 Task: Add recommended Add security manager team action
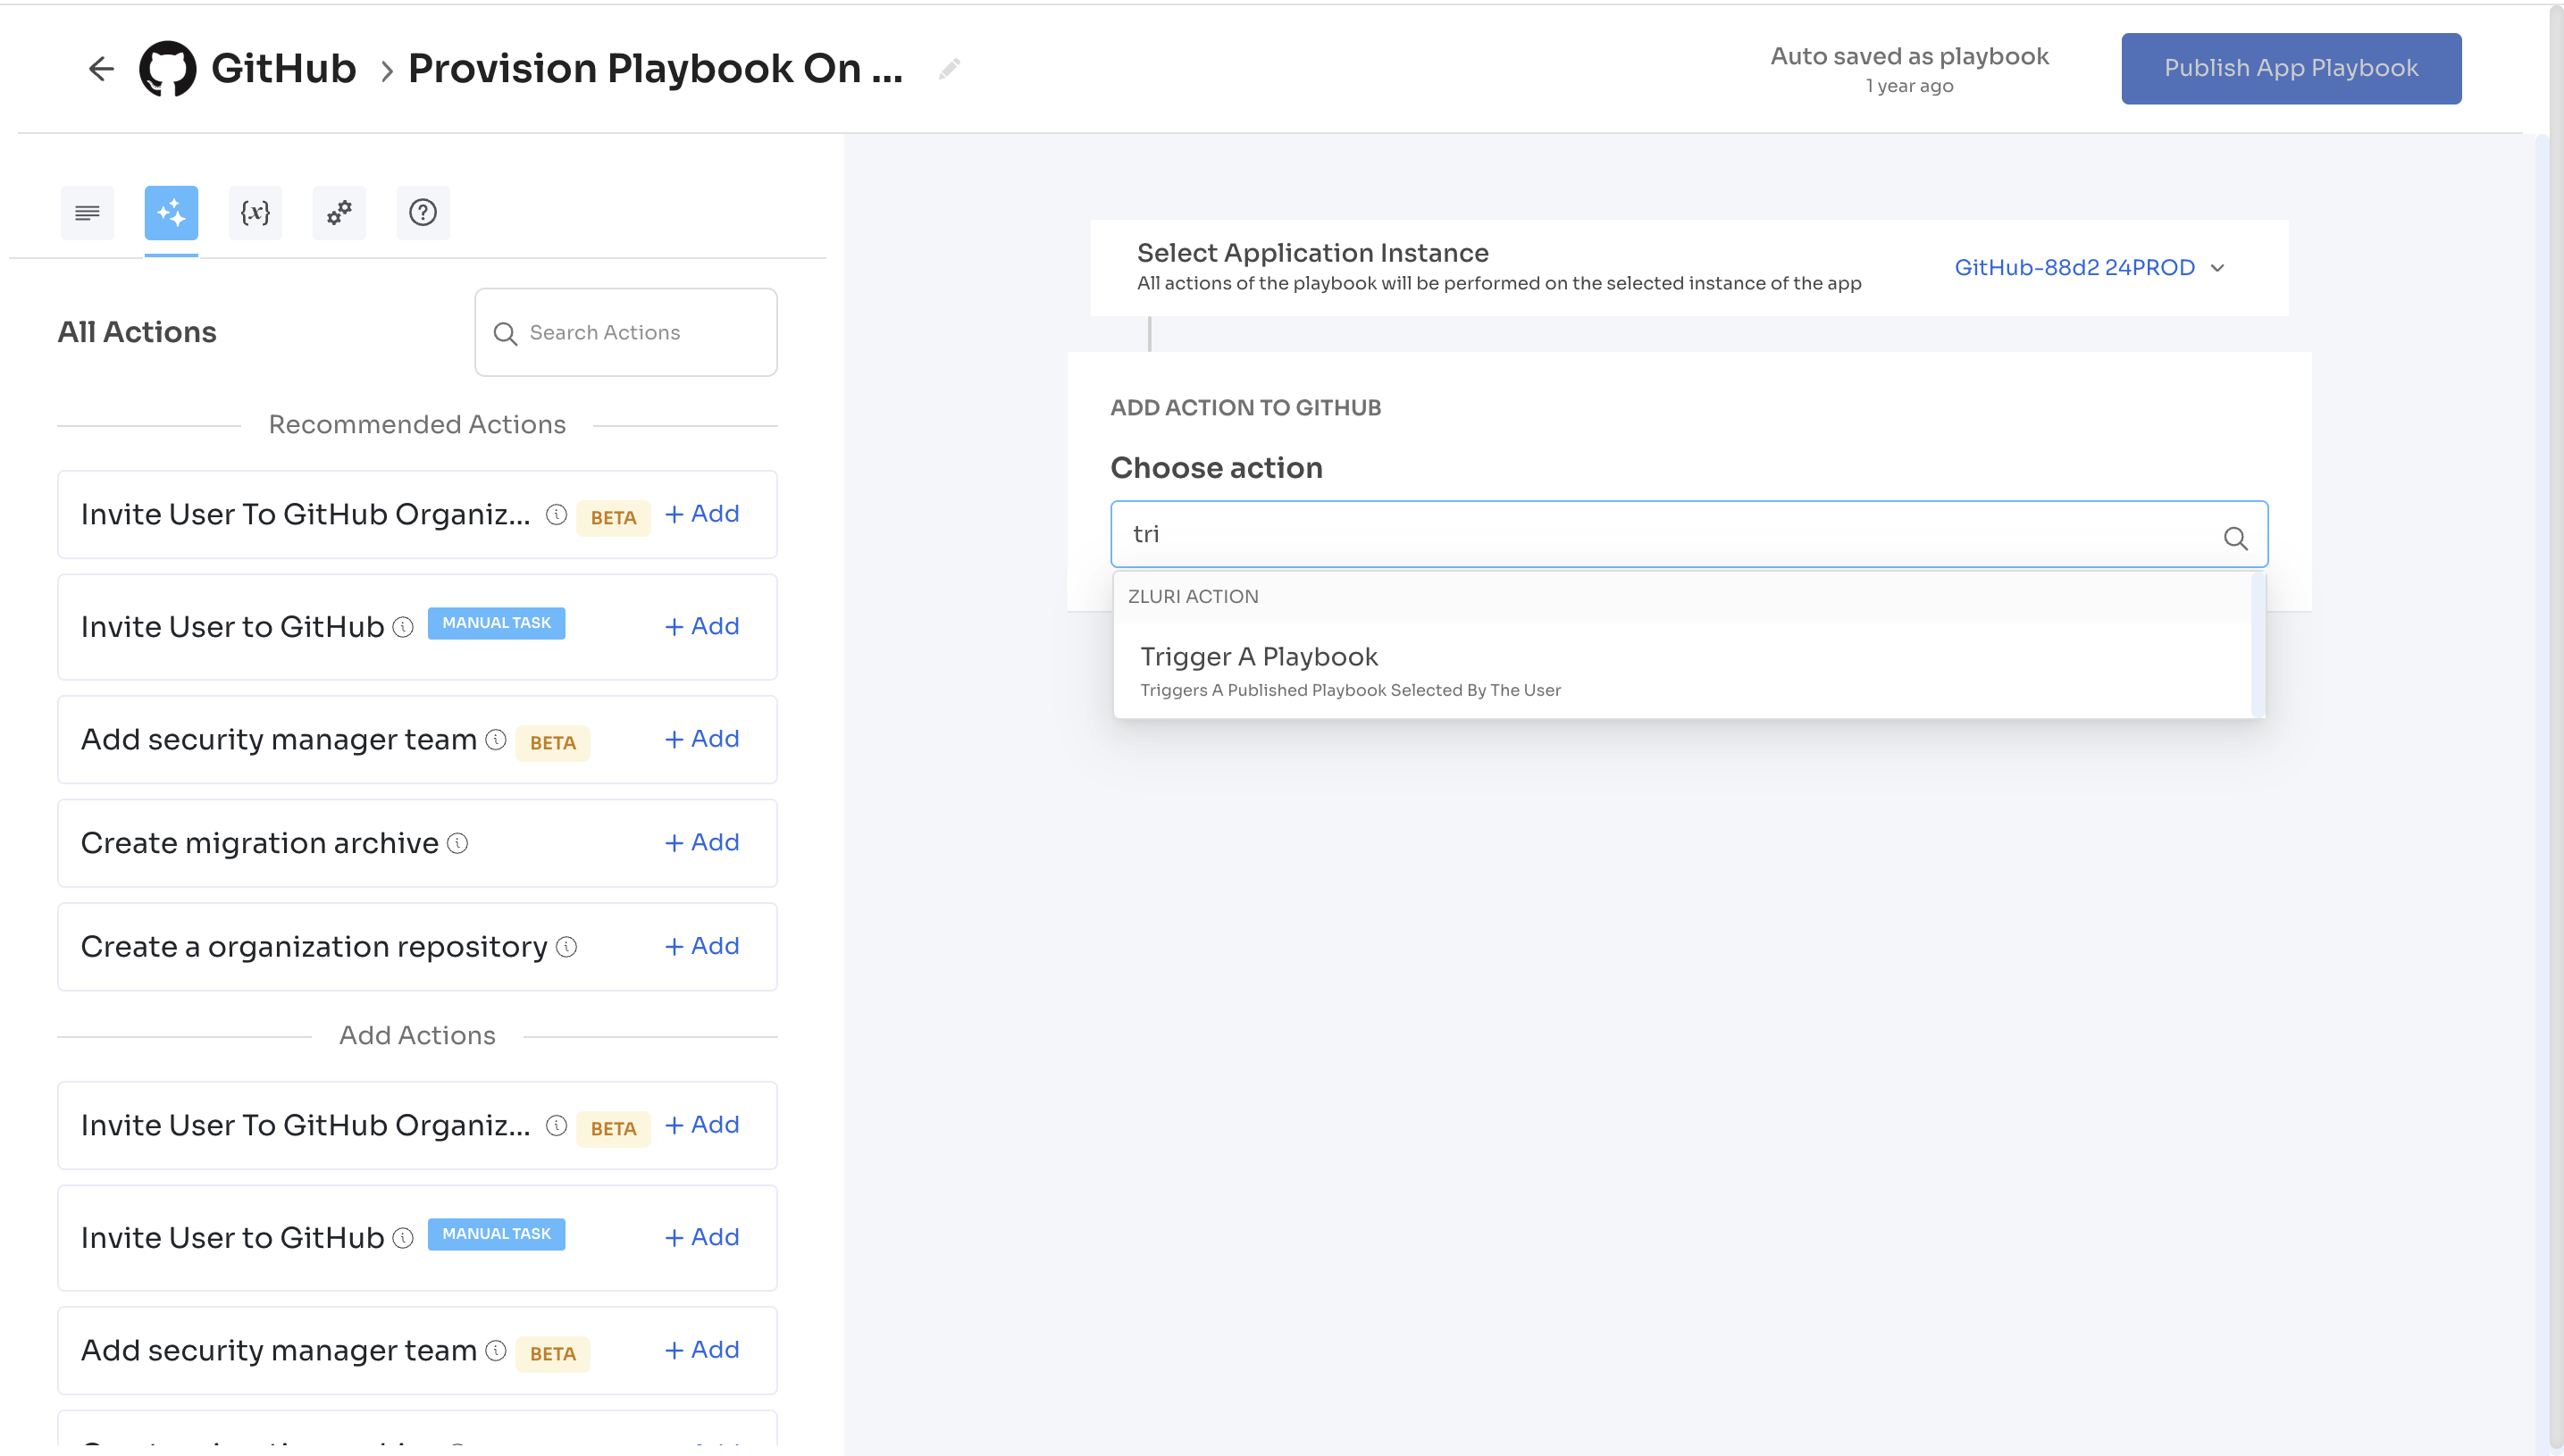(702, 739)
